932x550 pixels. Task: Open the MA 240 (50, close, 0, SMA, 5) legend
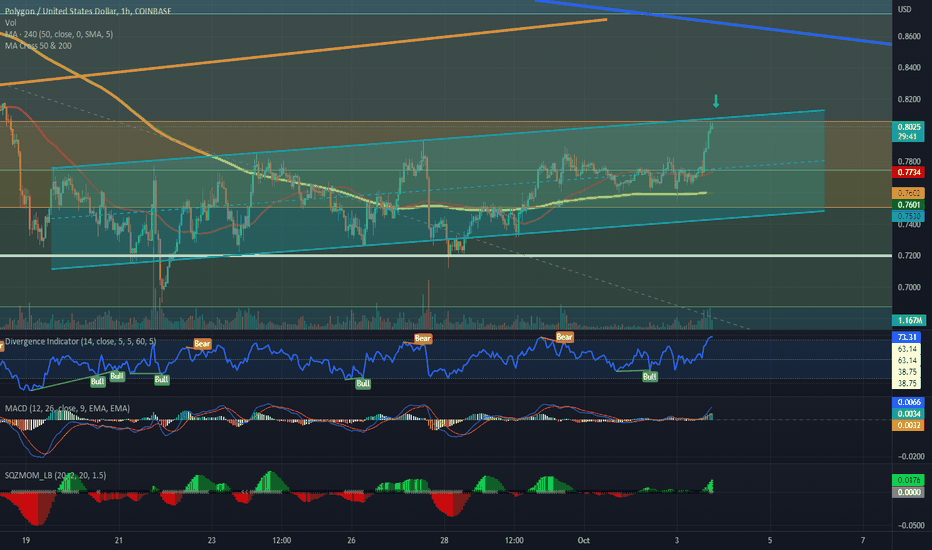click(x=59, y=34)
